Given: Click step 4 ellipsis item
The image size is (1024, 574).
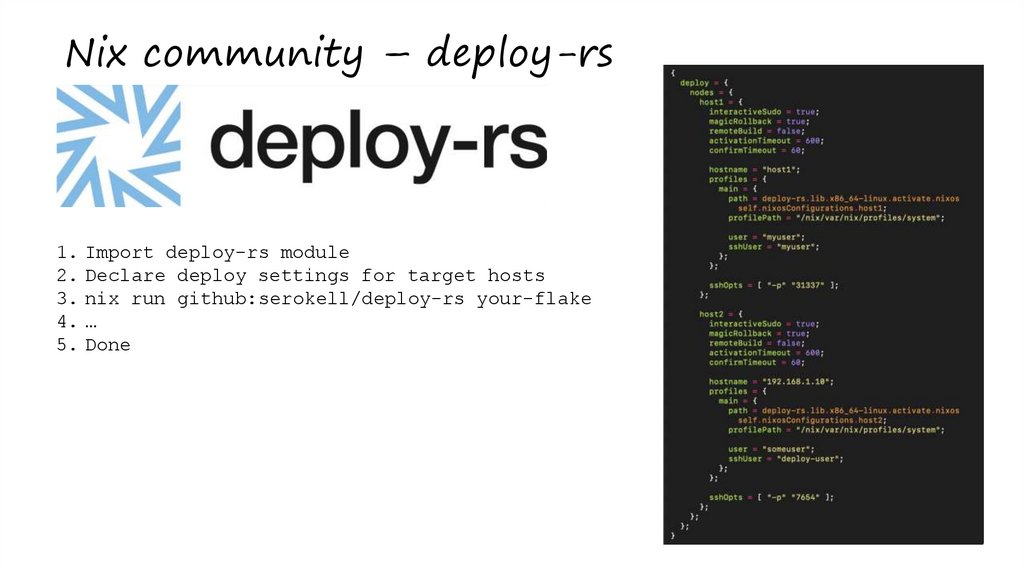Looking at the screenshot, I should point(91,322).
